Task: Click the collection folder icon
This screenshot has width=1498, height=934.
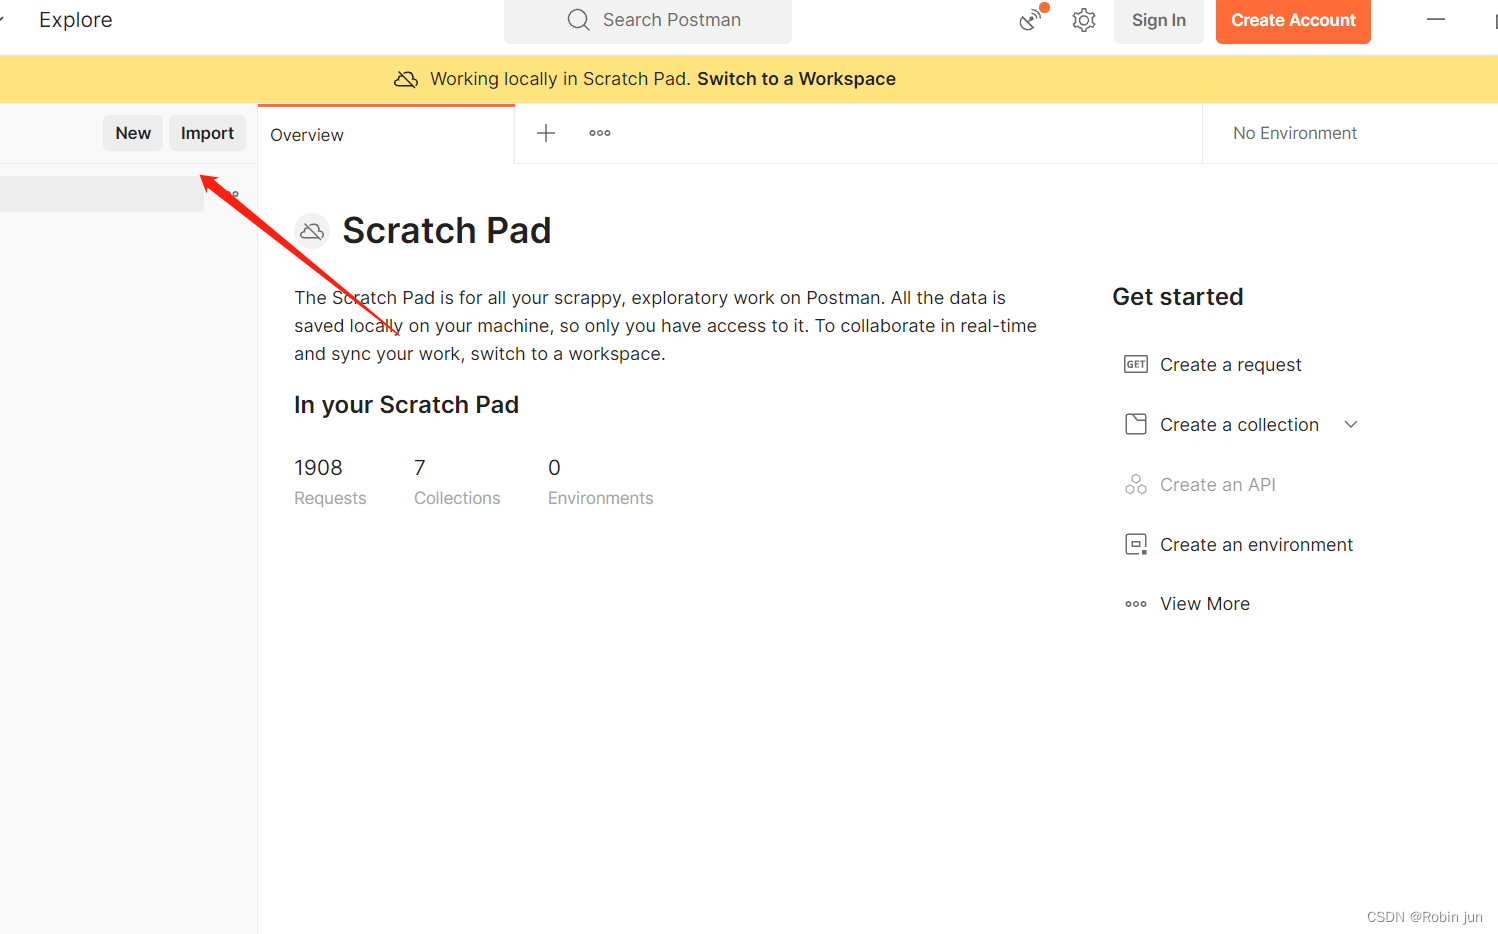Action: [x=1136, y=424]
